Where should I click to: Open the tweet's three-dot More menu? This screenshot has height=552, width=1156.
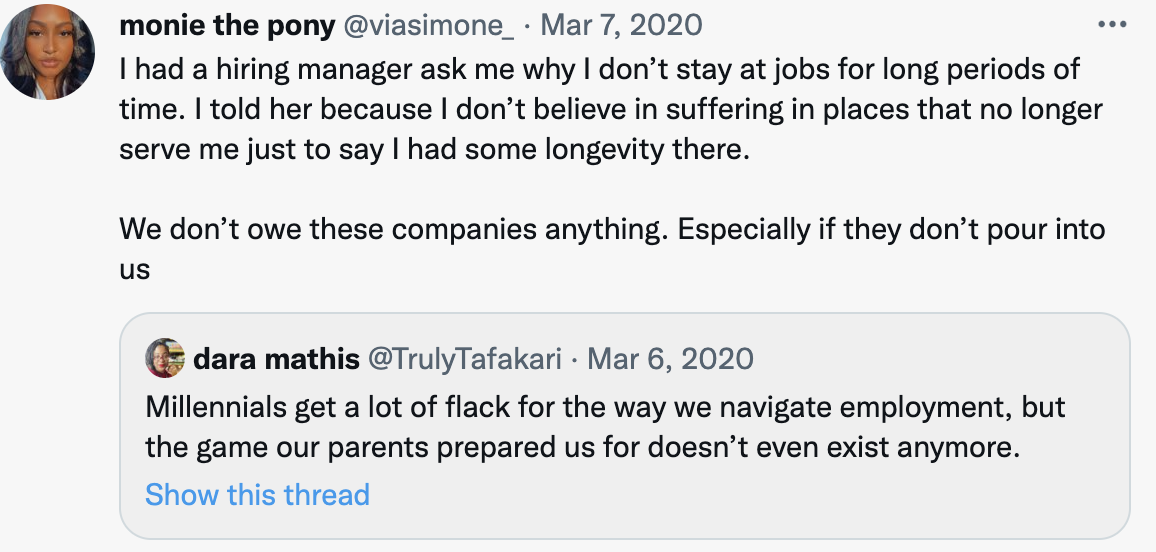(1111, 24)
